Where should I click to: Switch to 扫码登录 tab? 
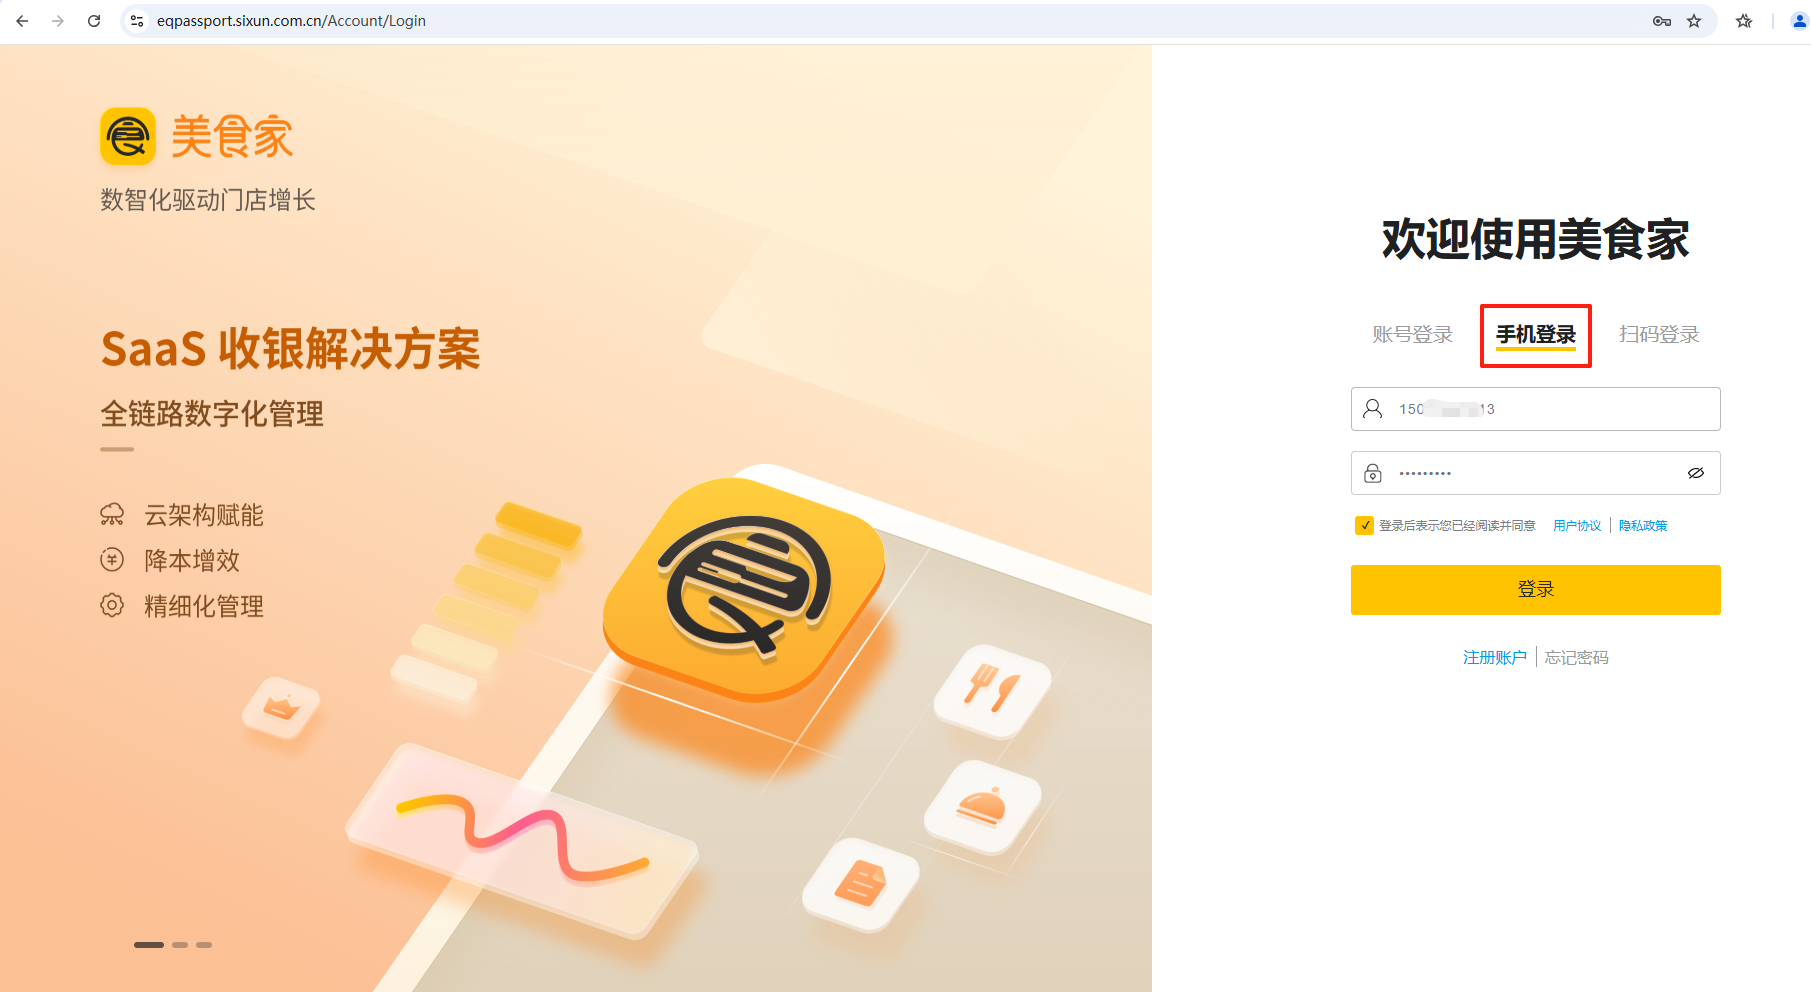(x=1659, y=335)
